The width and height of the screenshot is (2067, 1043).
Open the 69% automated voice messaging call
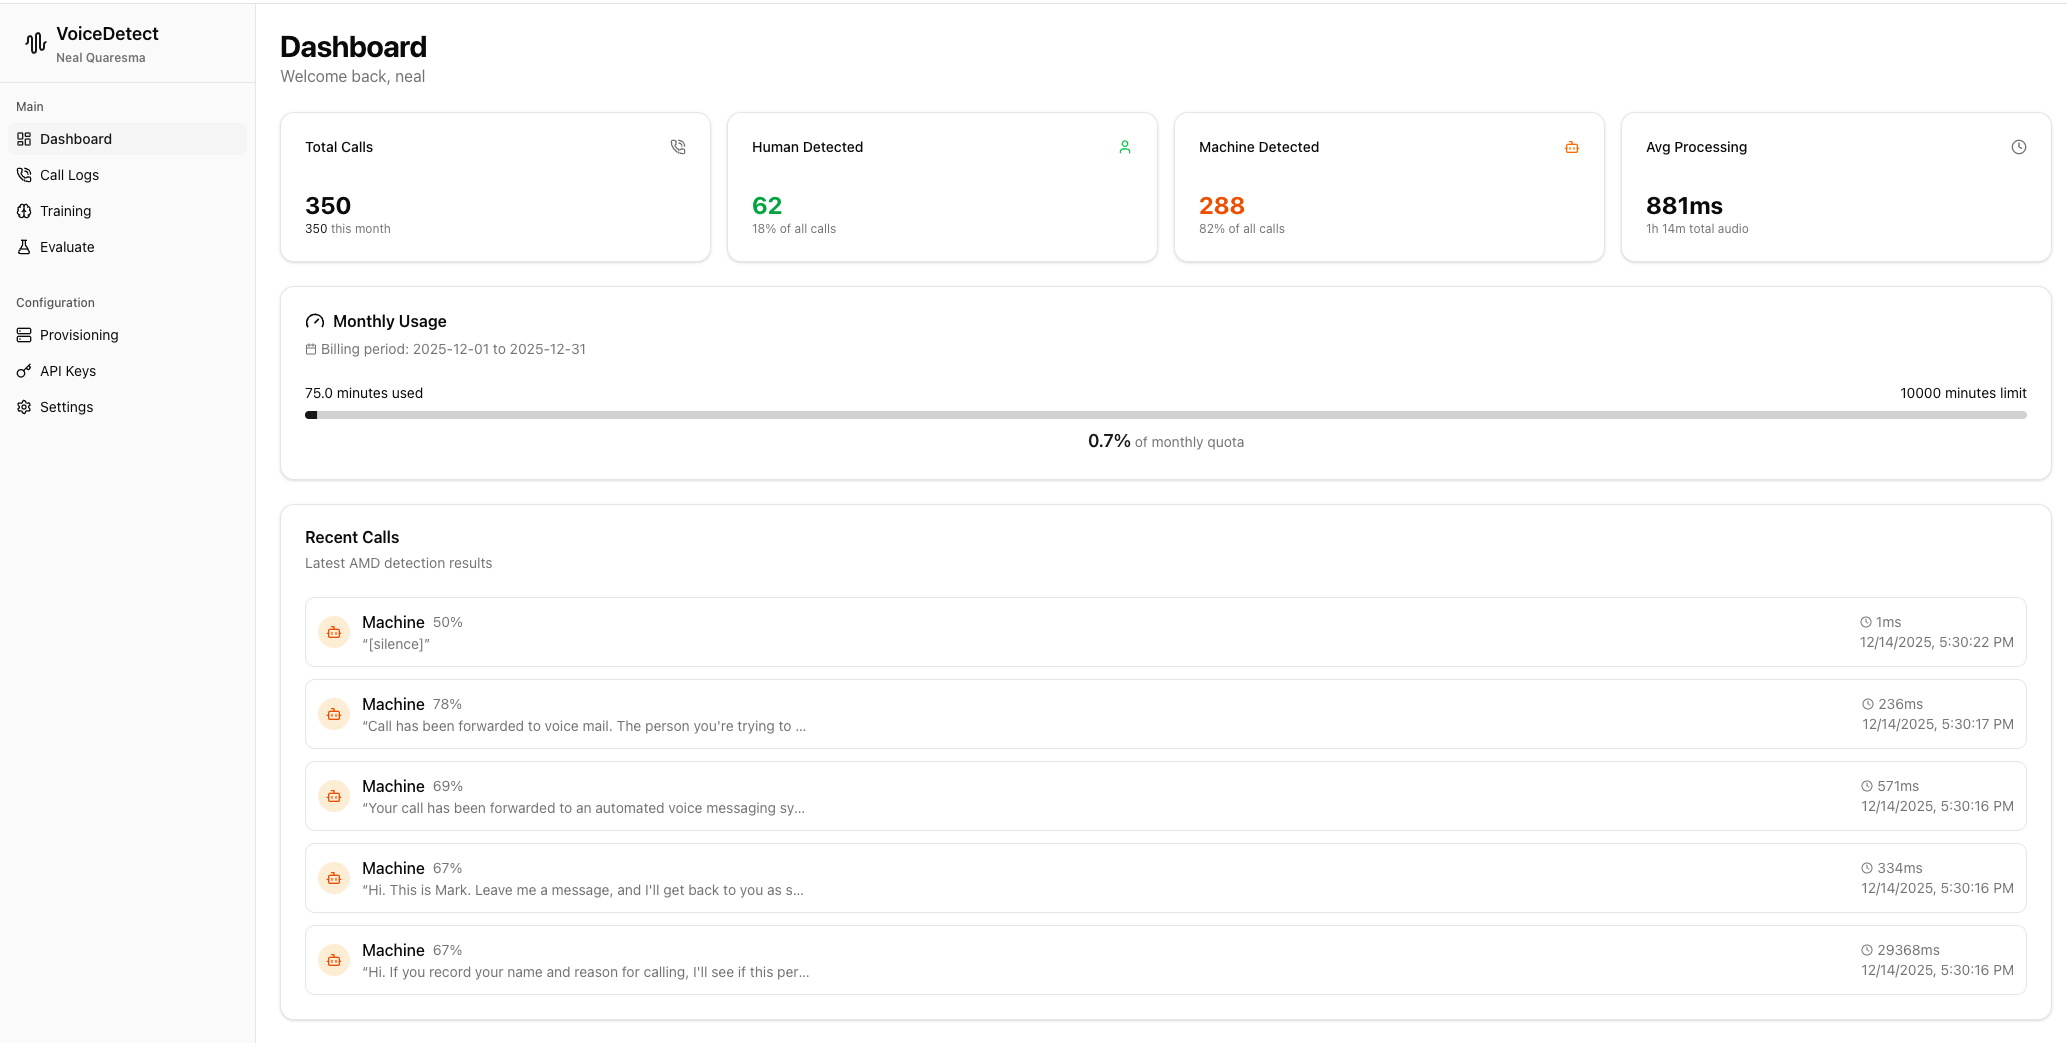(1165, 796)
